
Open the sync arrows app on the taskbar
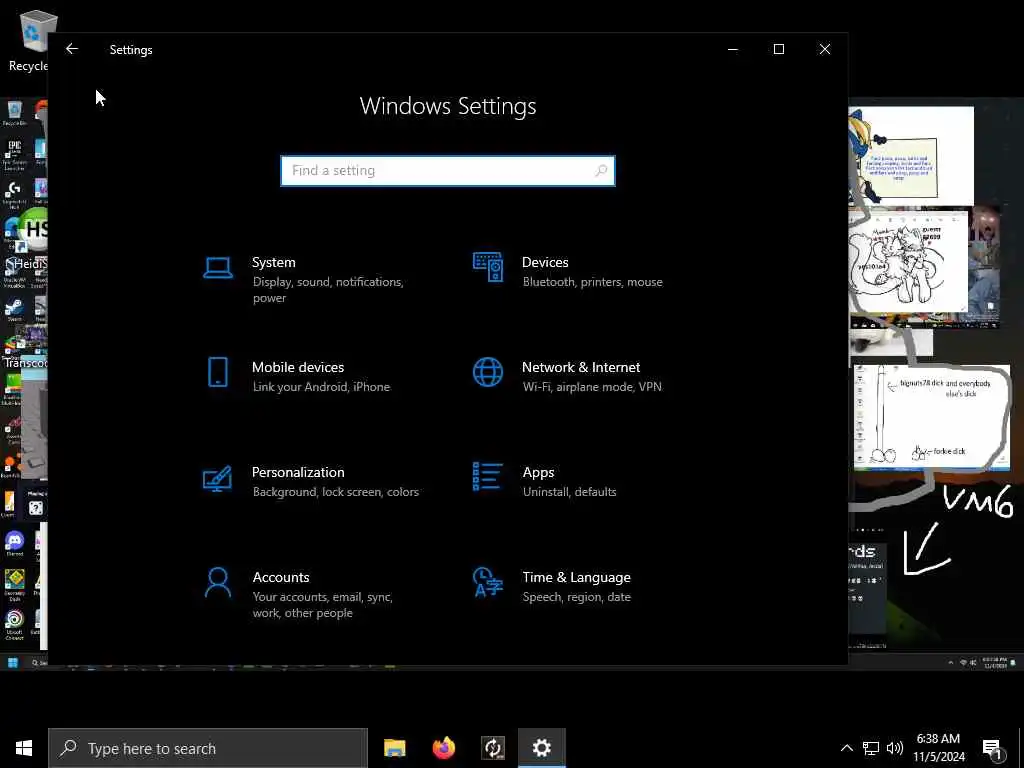(493, 748)
